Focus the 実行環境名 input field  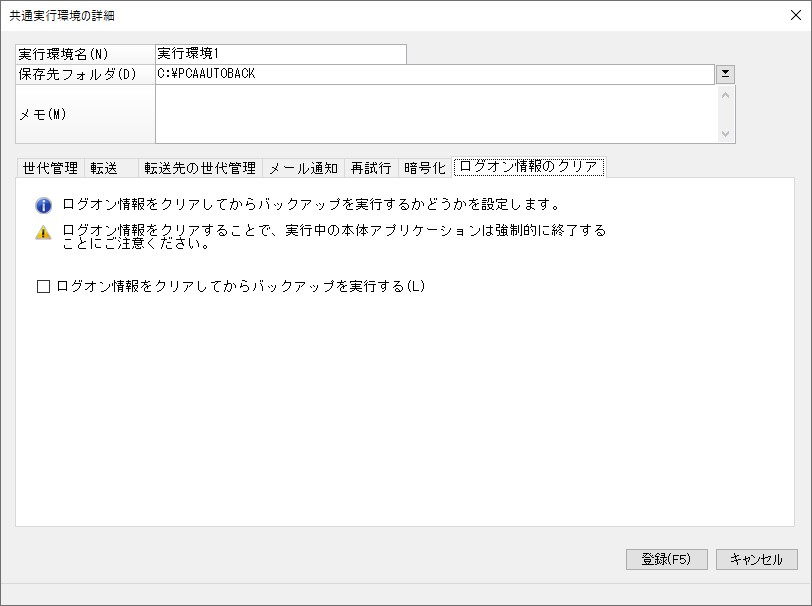click(x=281, y=54)
